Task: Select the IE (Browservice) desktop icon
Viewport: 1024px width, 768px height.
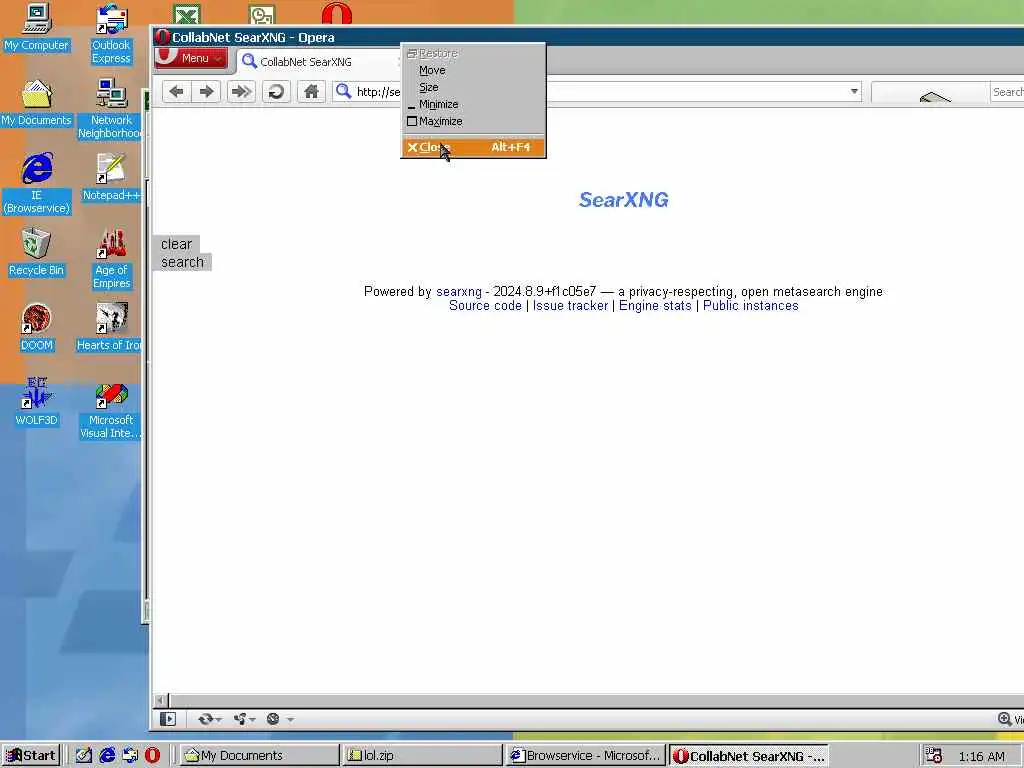Action: click(x=37, y=184)
